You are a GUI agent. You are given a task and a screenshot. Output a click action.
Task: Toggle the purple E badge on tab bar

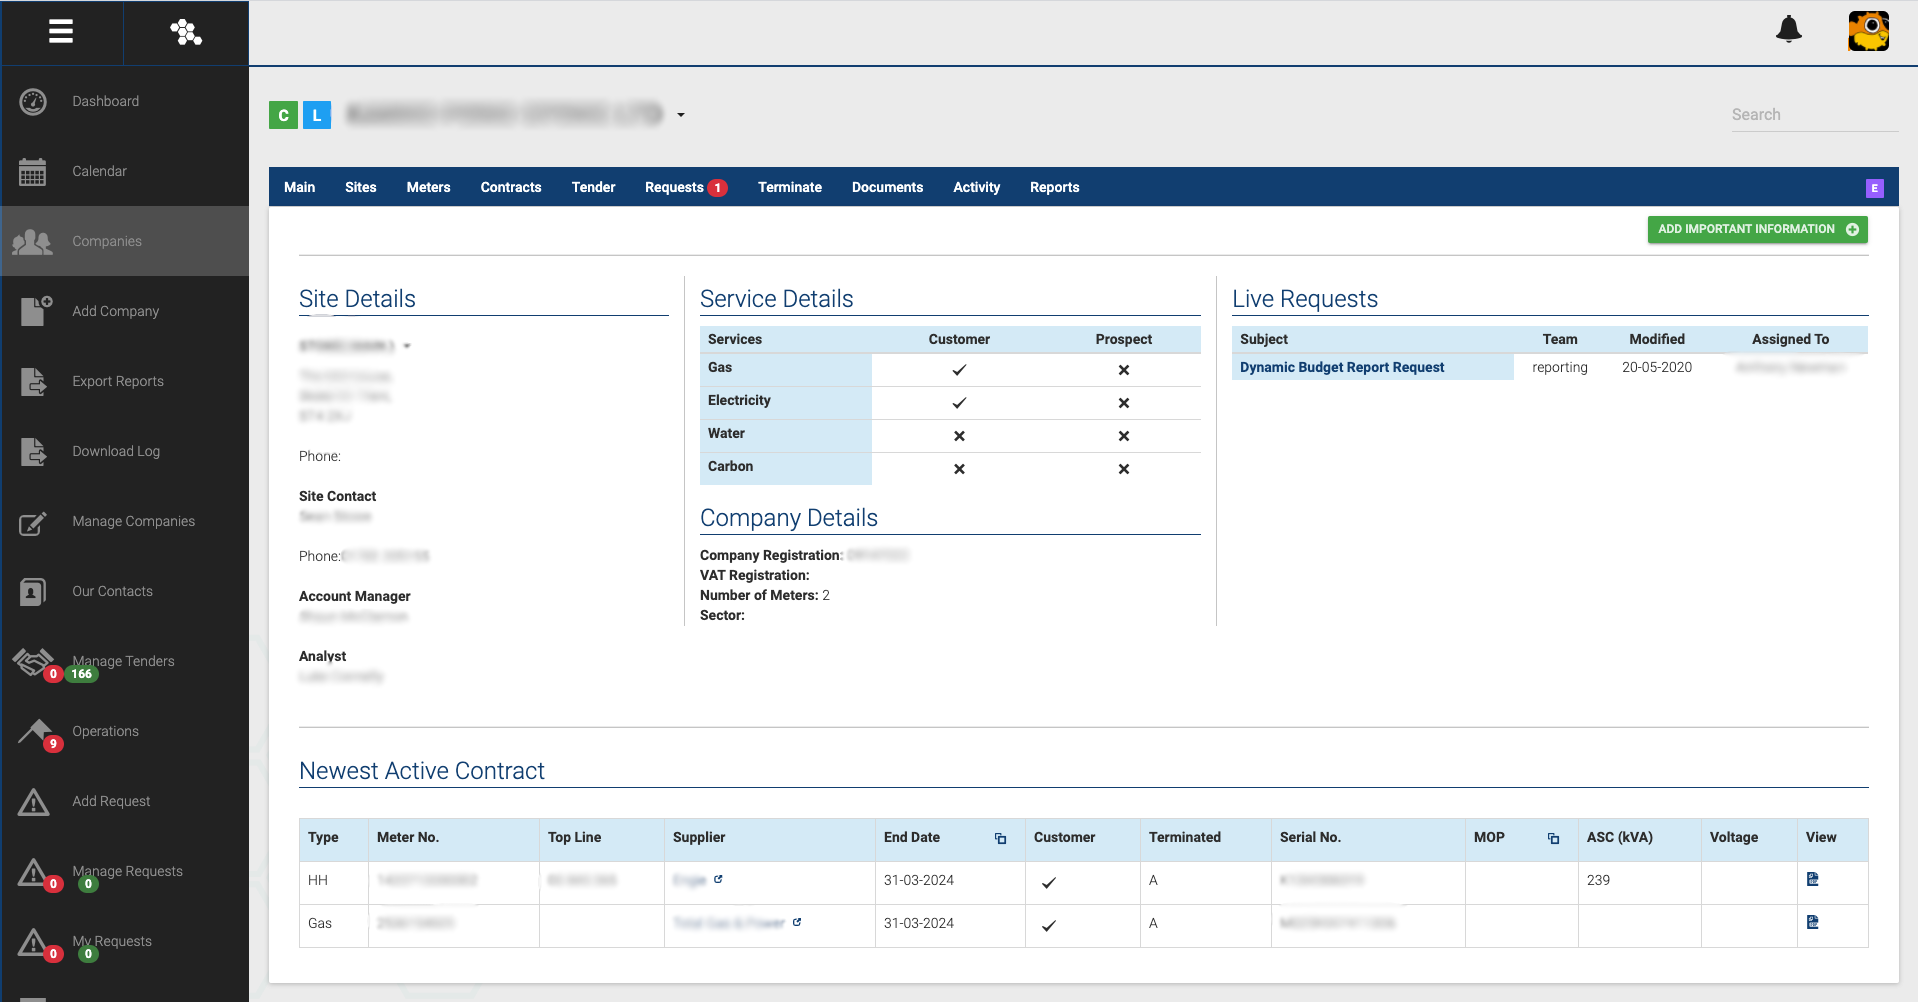pos(1874,188)
